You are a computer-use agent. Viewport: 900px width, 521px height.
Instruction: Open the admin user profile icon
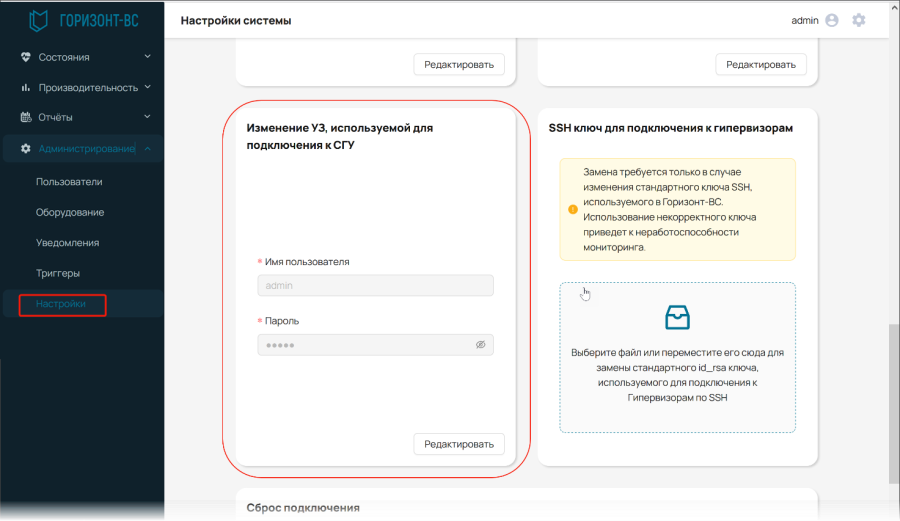[x=832, y=21]
